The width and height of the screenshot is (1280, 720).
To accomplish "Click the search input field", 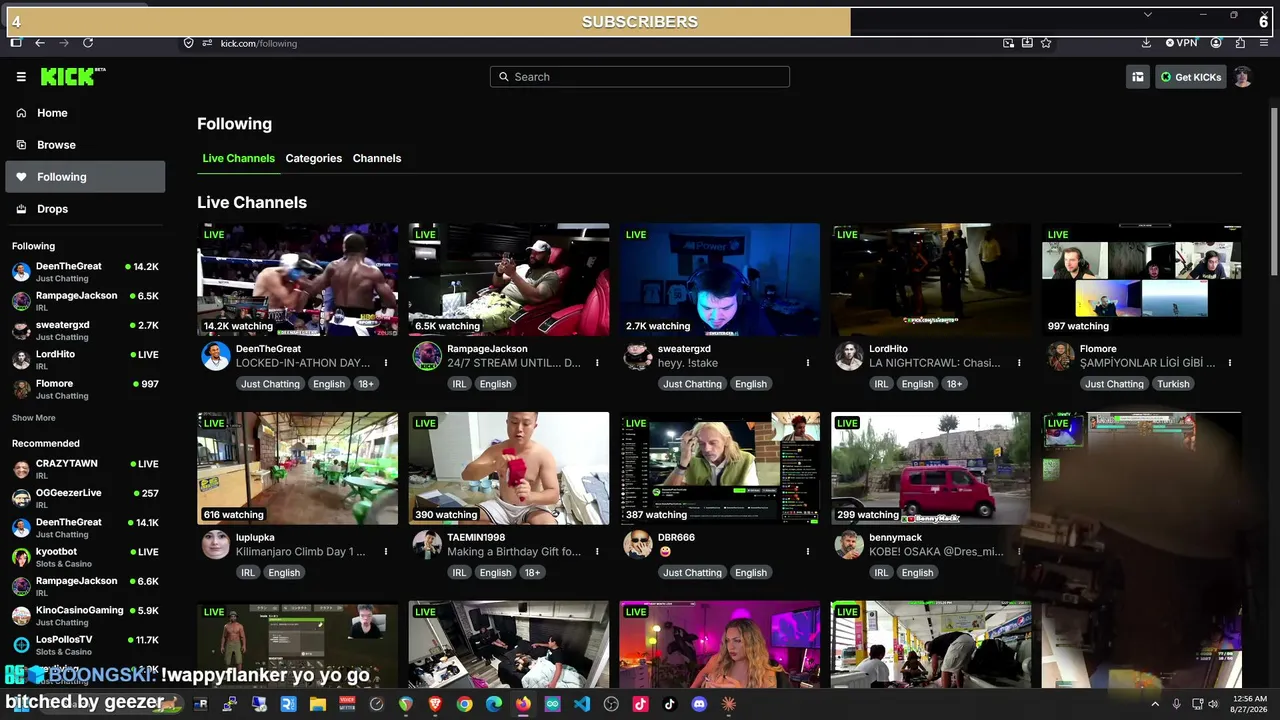I will [x=640, y=77].
